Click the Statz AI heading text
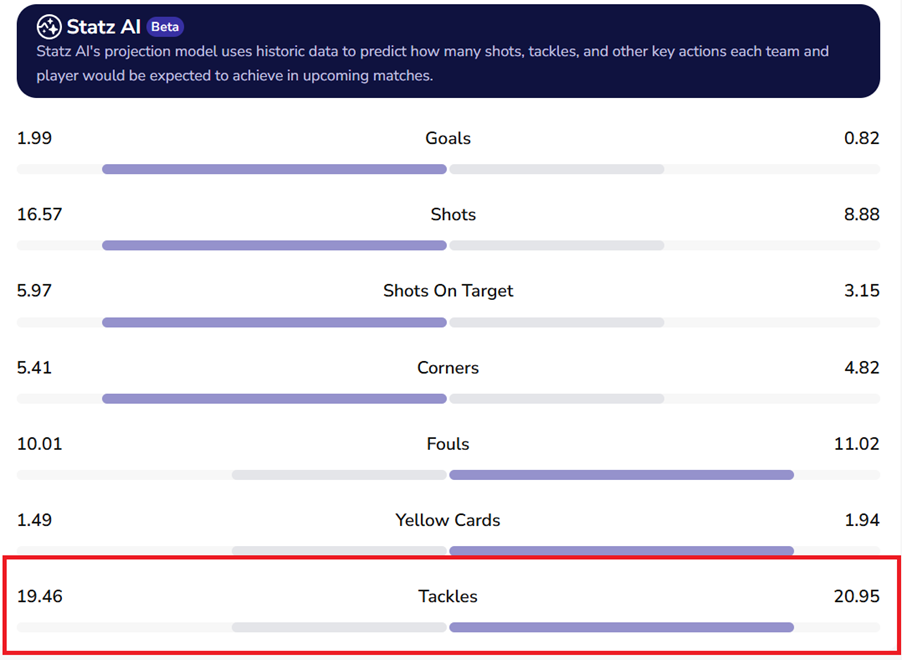 (x=103, y=27)
